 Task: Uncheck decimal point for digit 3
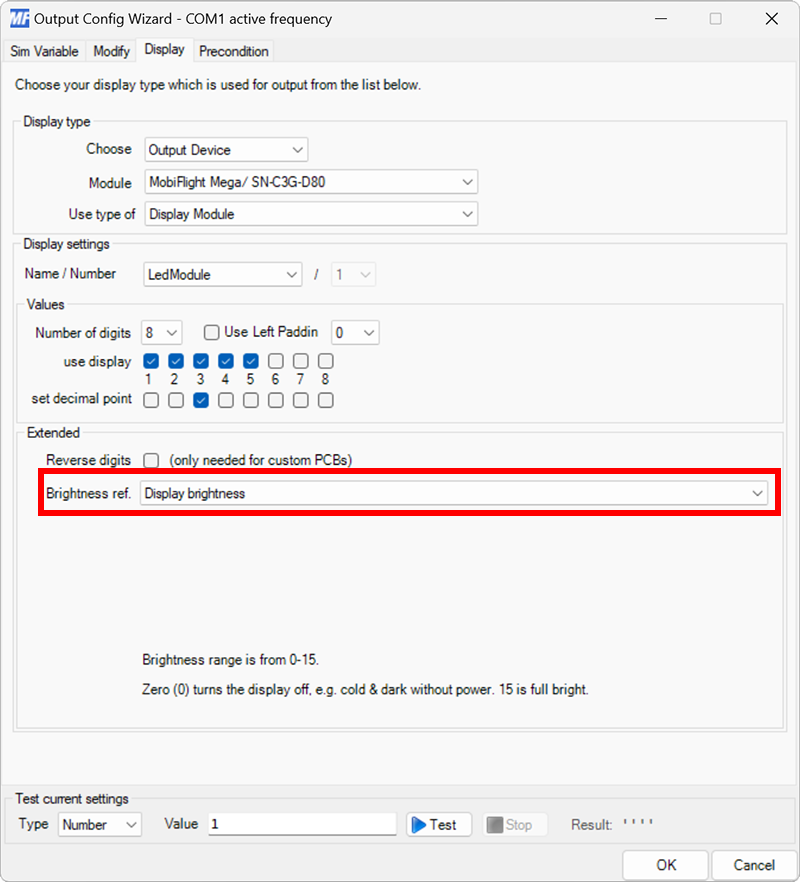coord(201,400)
